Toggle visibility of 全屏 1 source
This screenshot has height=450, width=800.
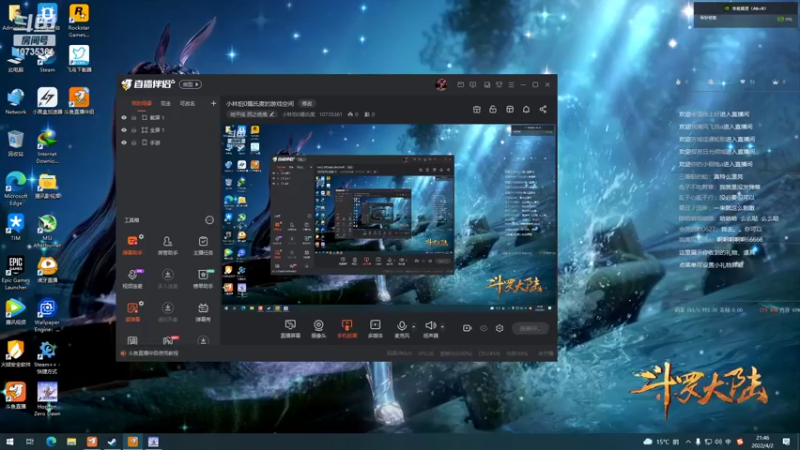coord(123,130)
